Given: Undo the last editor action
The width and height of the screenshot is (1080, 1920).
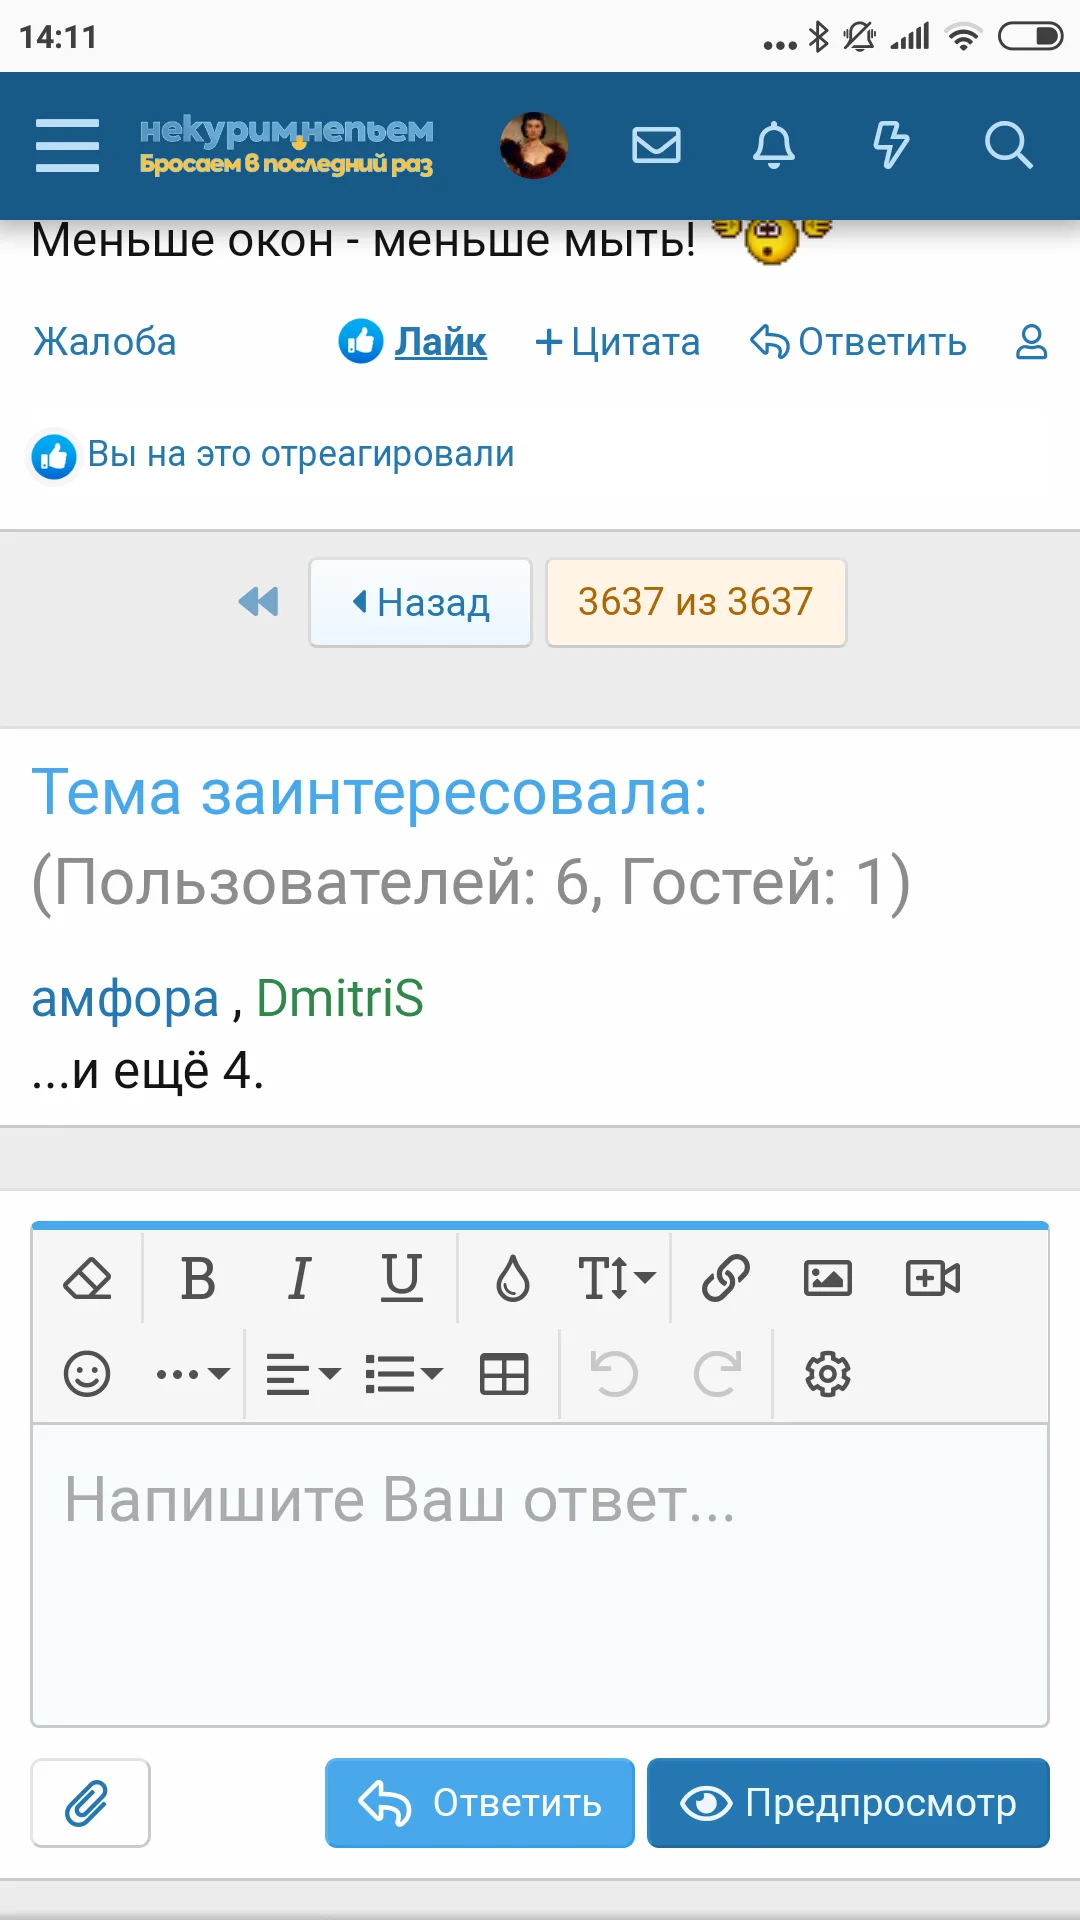Looking at the screenshot, I should 614,1374.
